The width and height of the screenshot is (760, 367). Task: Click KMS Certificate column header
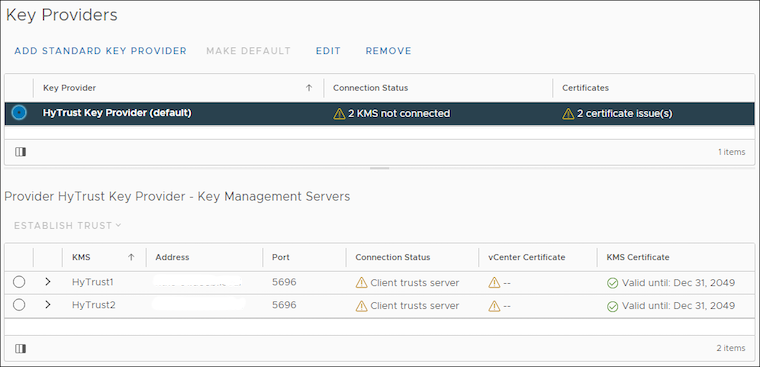[638, 257]
